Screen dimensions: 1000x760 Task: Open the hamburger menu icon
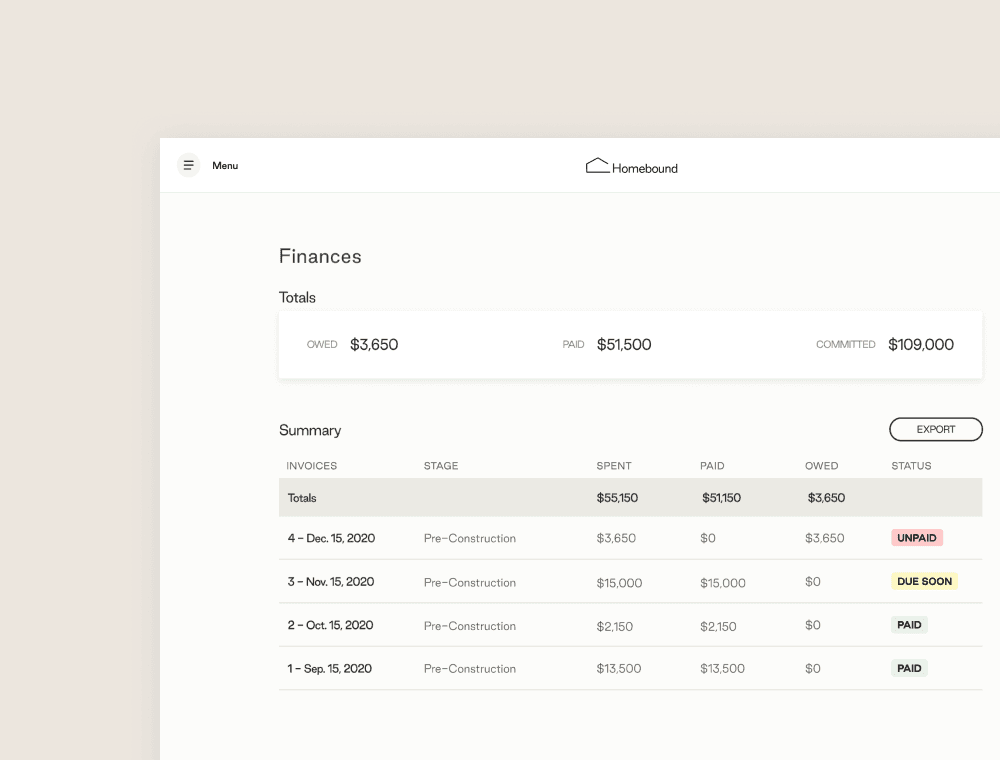tap(188, 165)
